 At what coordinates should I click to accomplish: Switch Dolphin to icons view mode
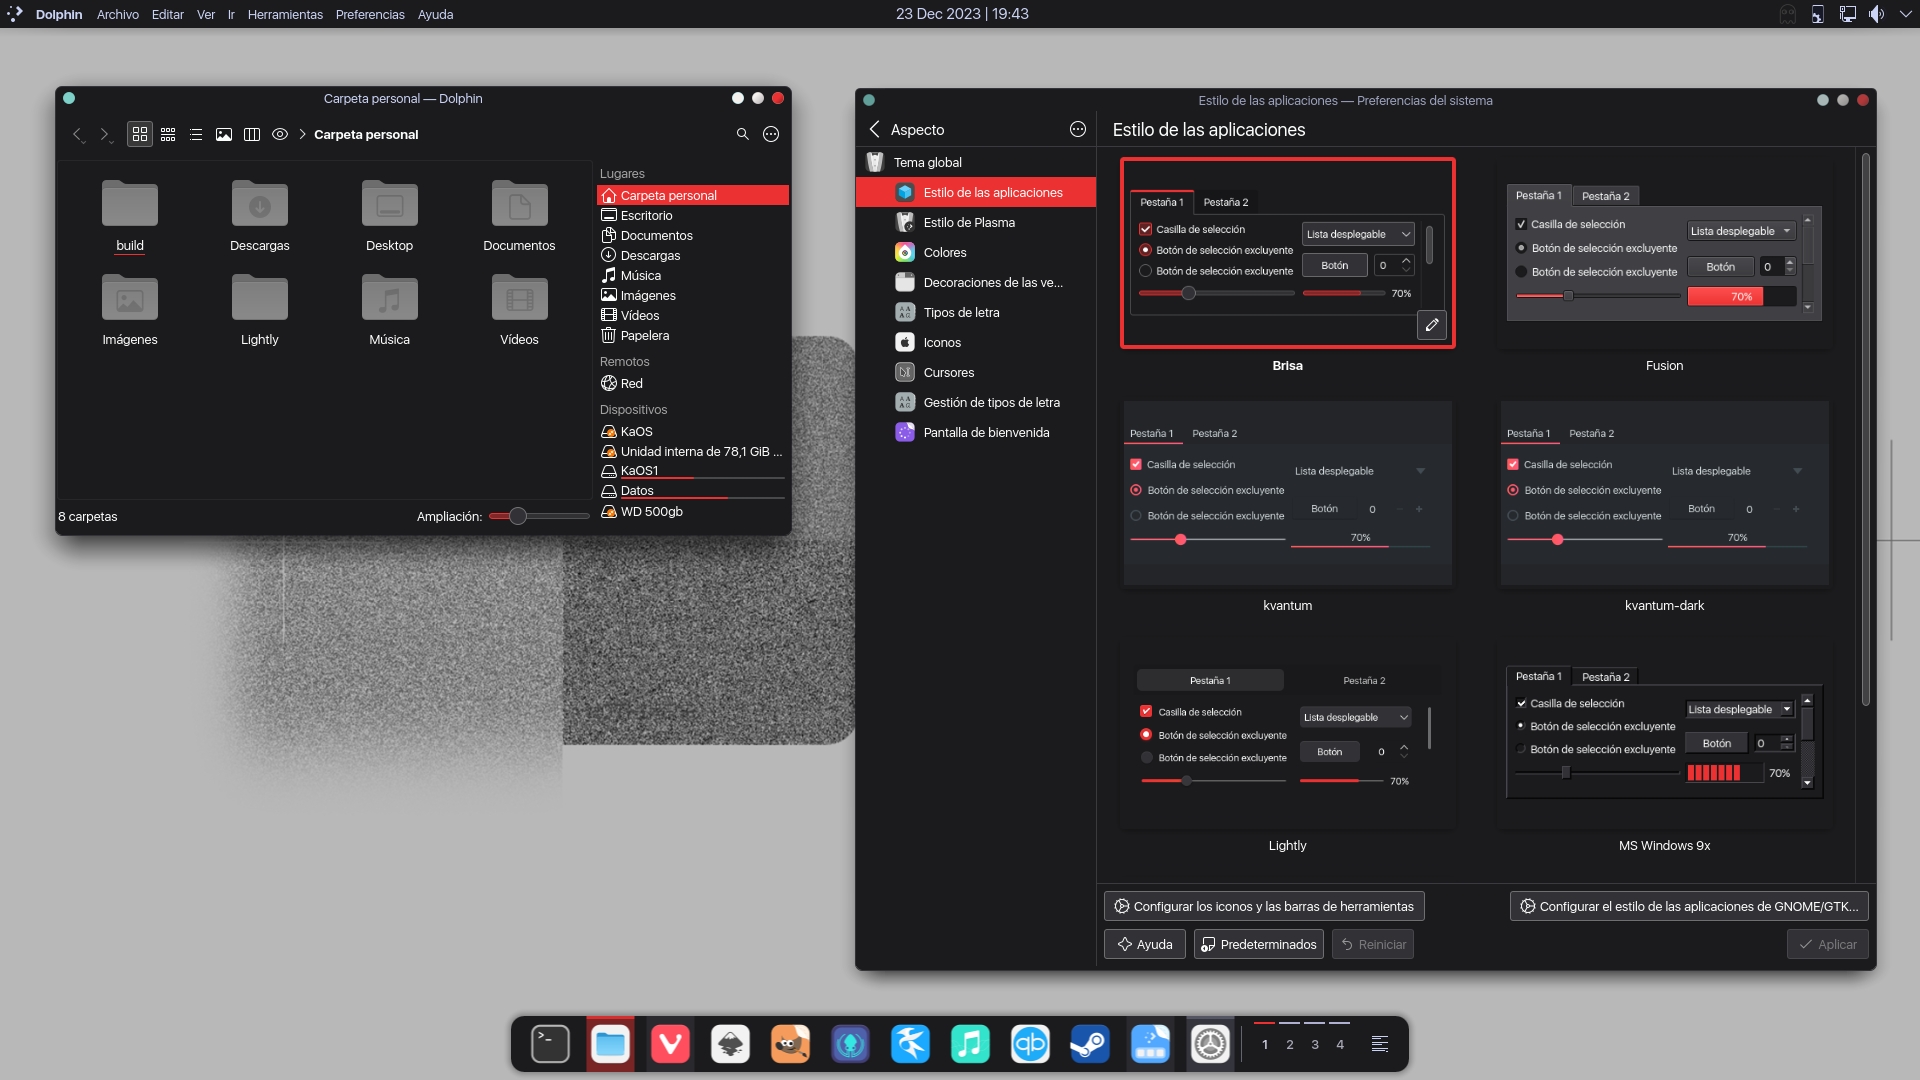(140, 134)
